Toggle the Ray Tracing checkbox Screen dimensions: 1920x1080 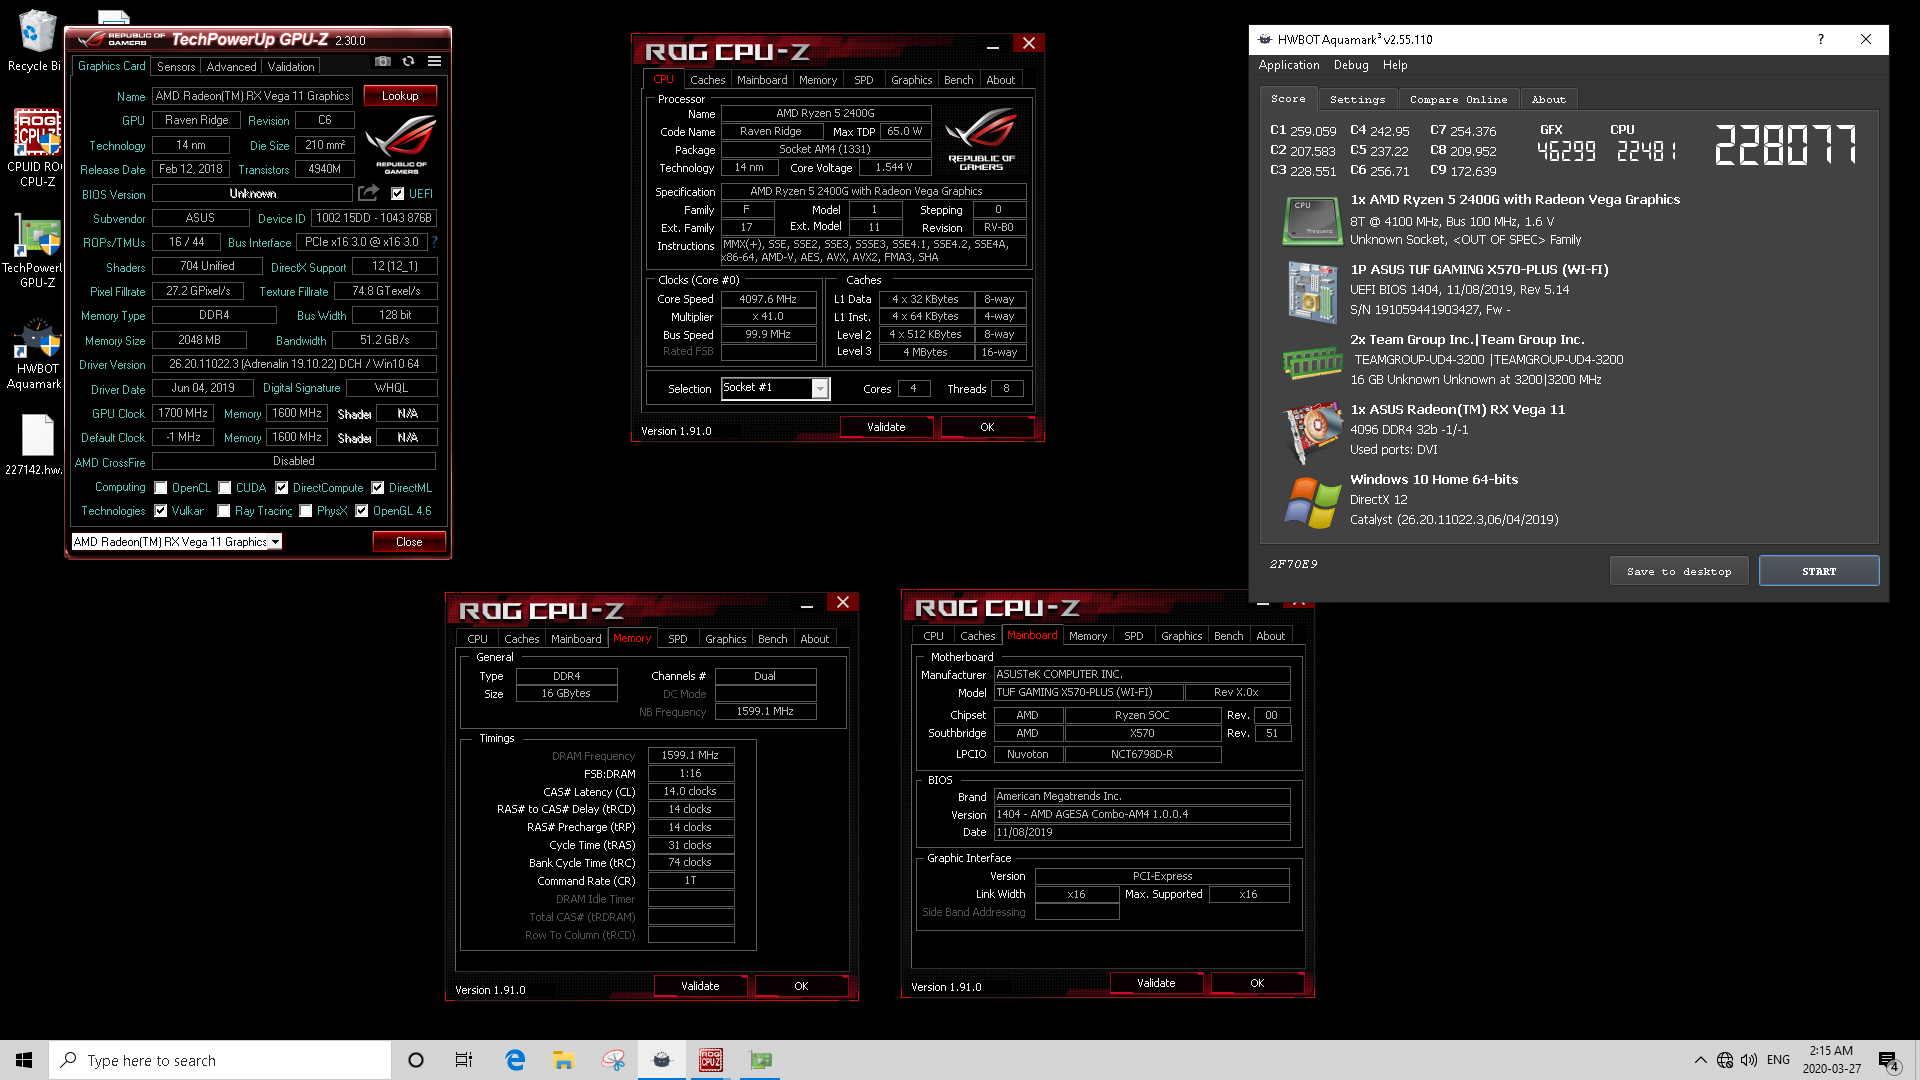click(224, 511)
